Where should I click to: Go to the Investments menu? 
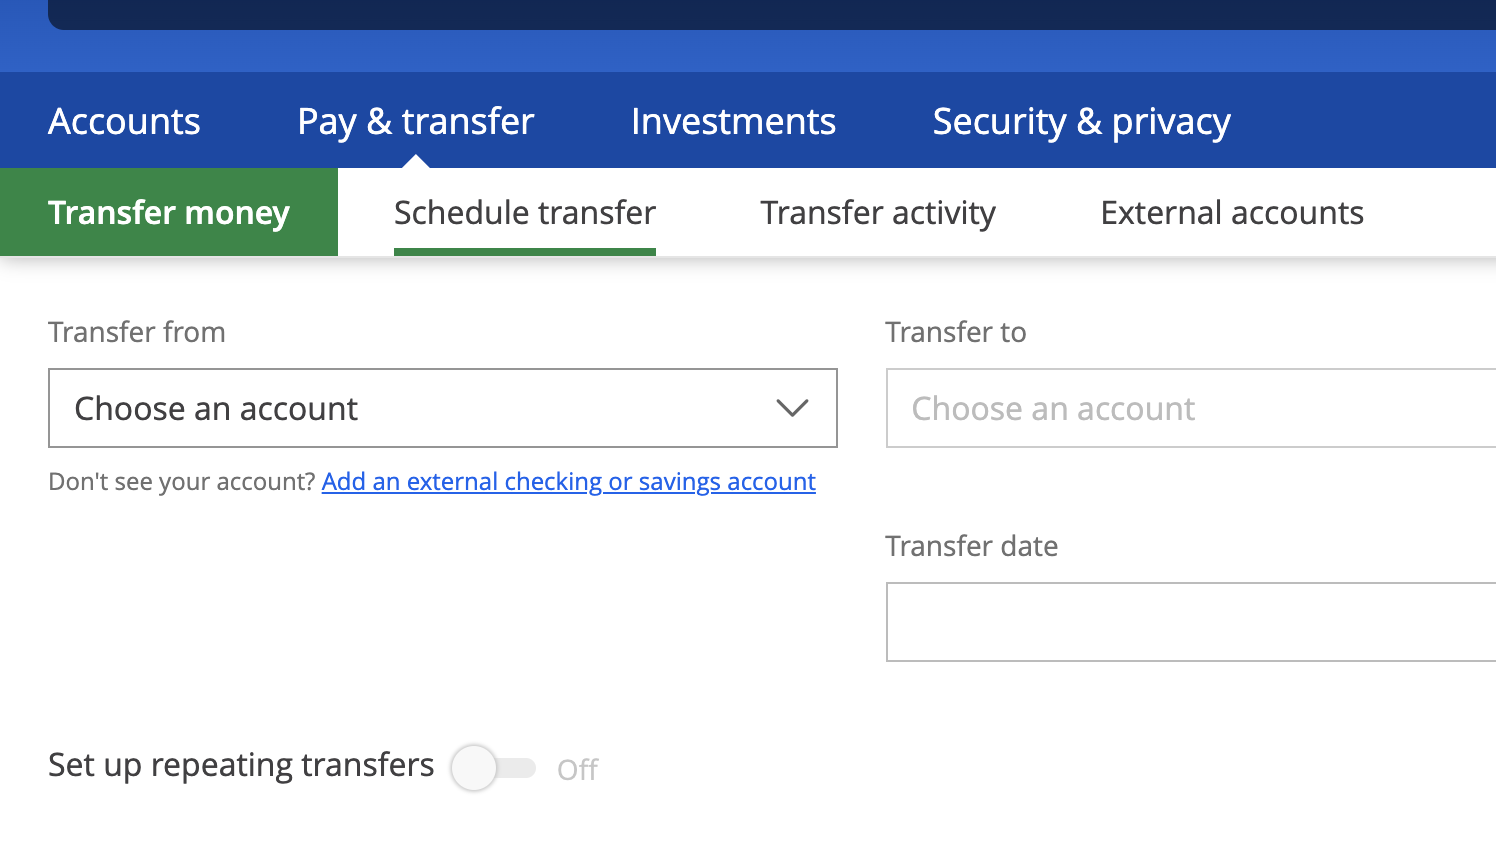(x=733, y=121)
